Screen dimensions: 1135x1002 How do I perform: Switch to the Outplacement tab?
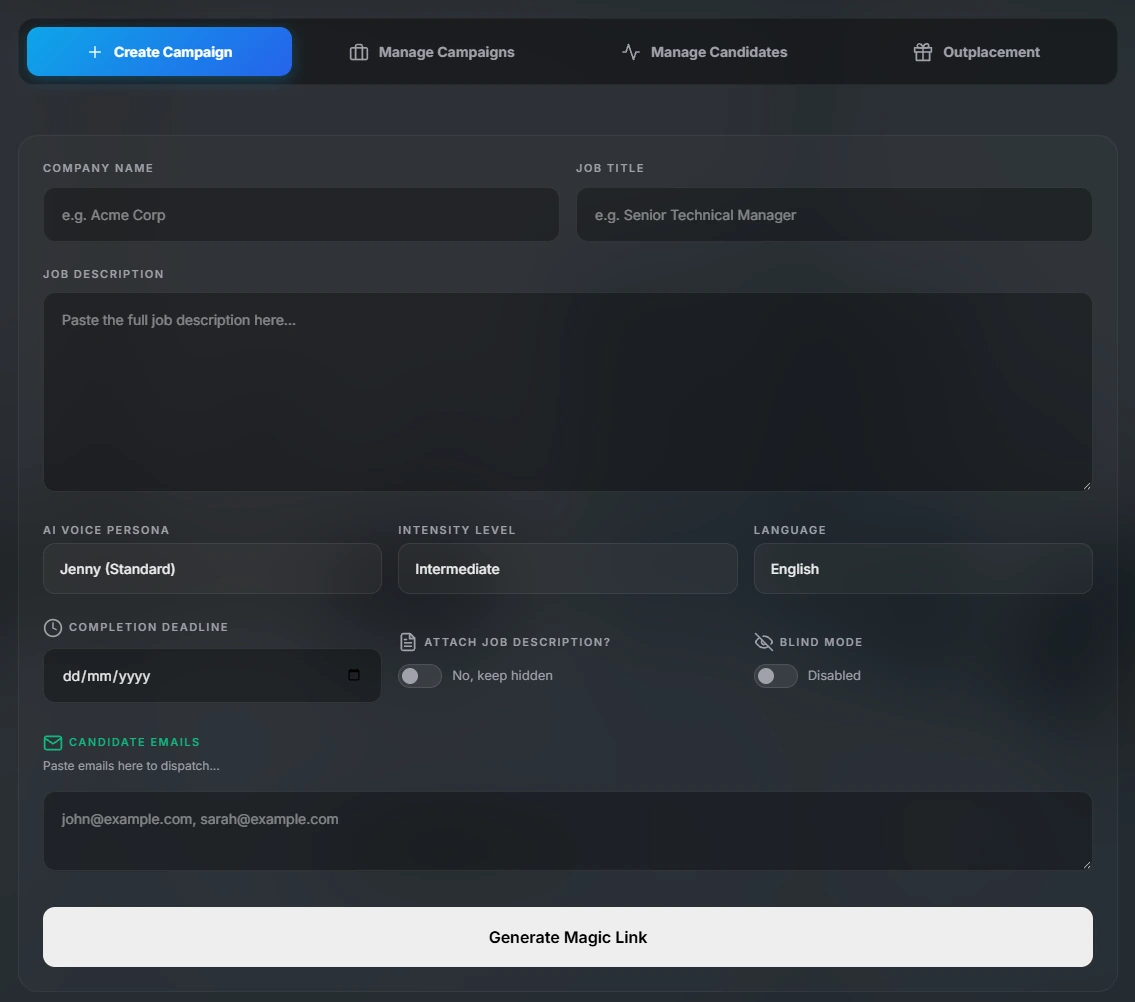(976, 51)
